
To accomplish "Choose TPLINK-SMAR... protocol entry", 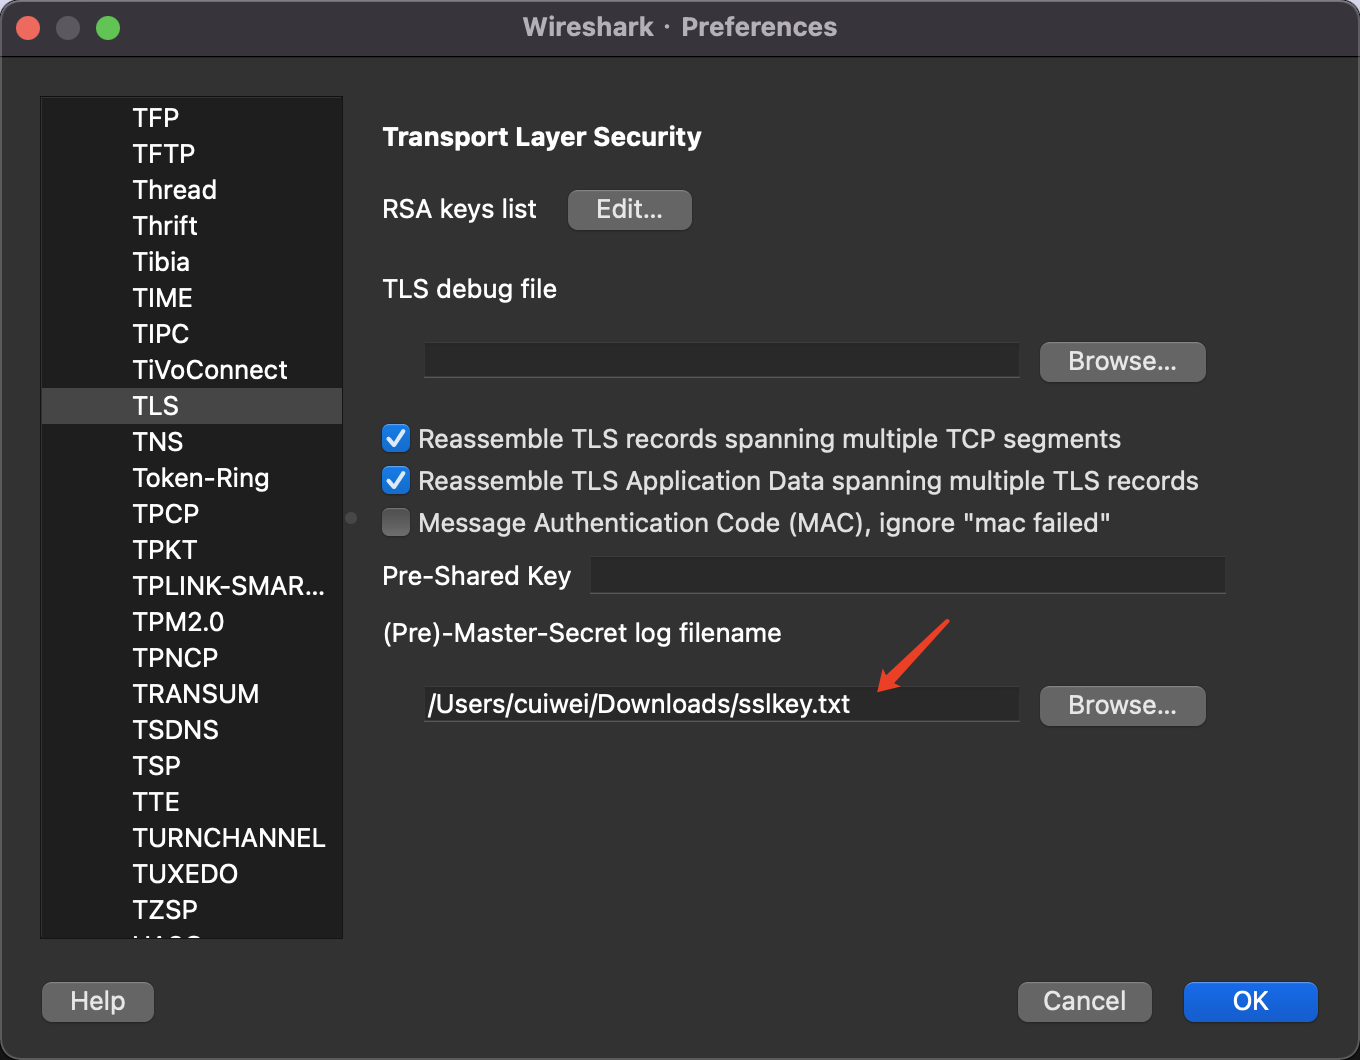I will [x=192, y=586].
